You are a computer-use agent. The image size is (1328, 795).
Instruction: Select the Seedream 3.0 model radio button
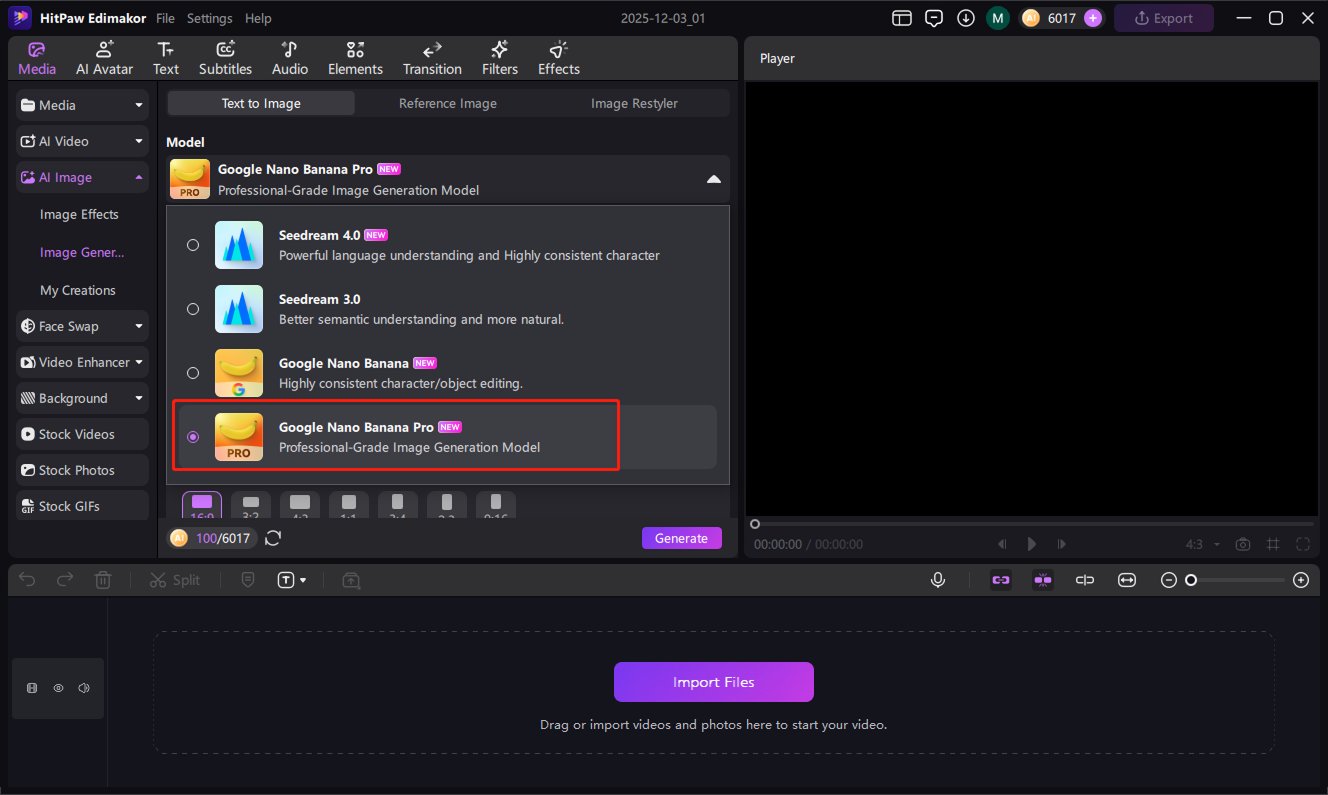[x=193, y=309]
